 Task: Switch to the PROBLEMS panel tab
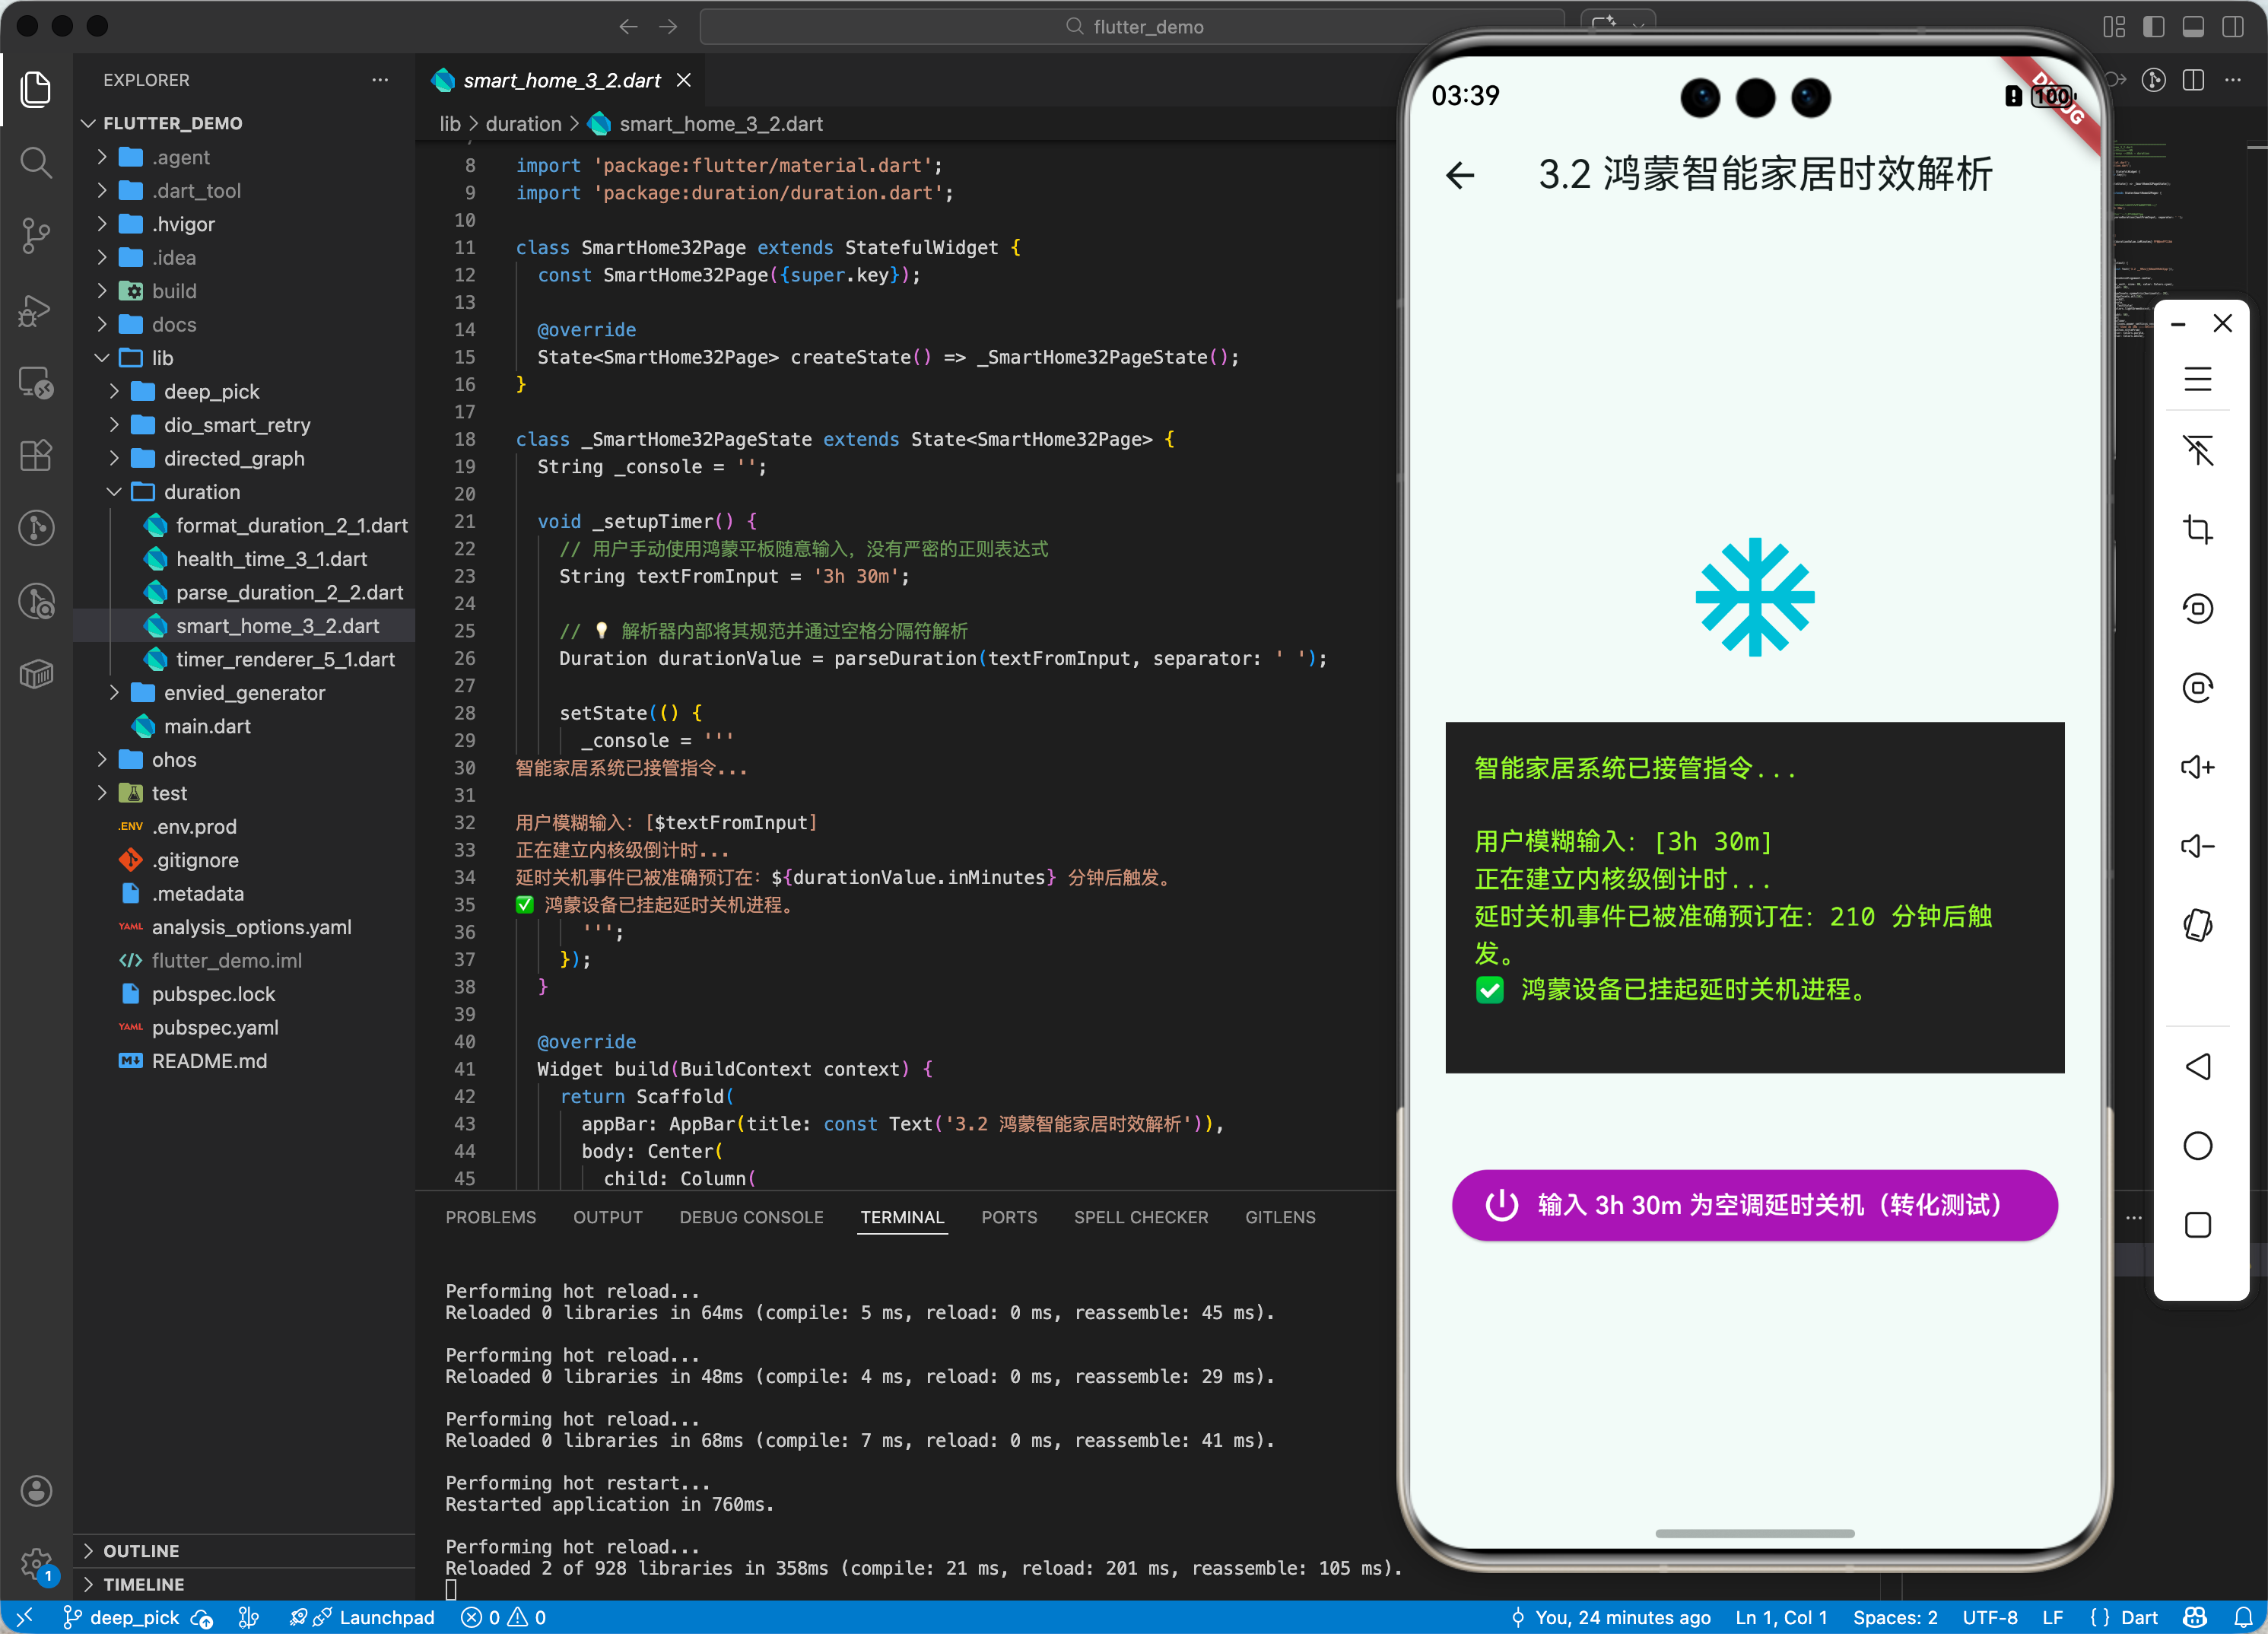coord(490,1217)
